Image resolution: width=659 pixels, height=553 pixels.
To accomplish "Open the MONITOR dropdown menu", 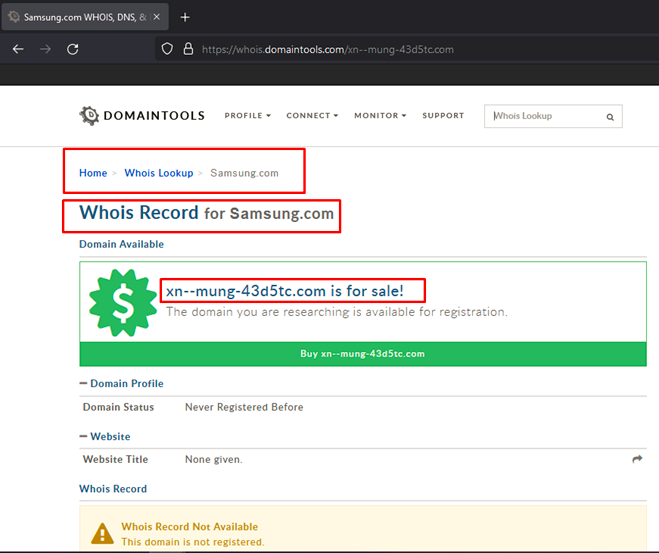I will point(380,116).
